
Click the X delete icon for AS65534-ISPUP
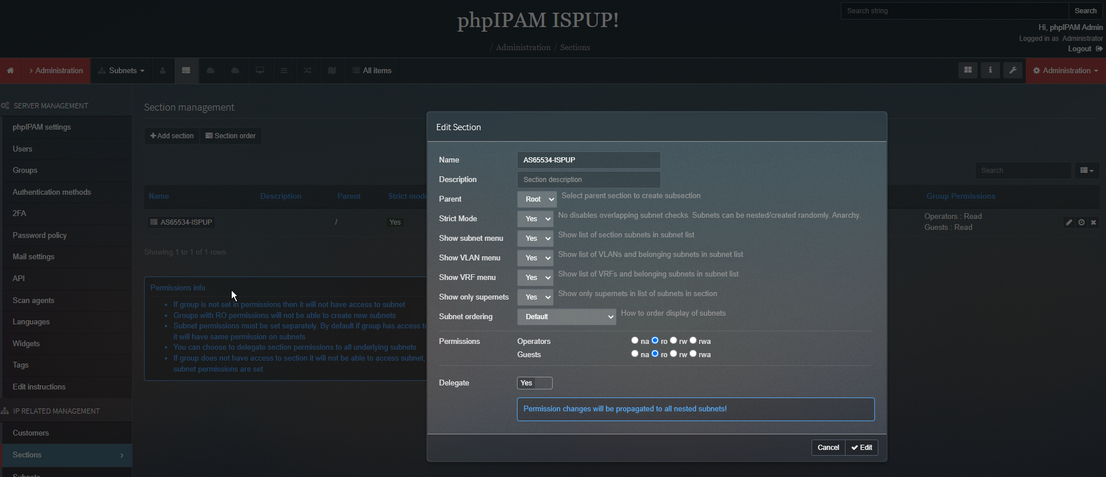click(x=1093, y=222)
